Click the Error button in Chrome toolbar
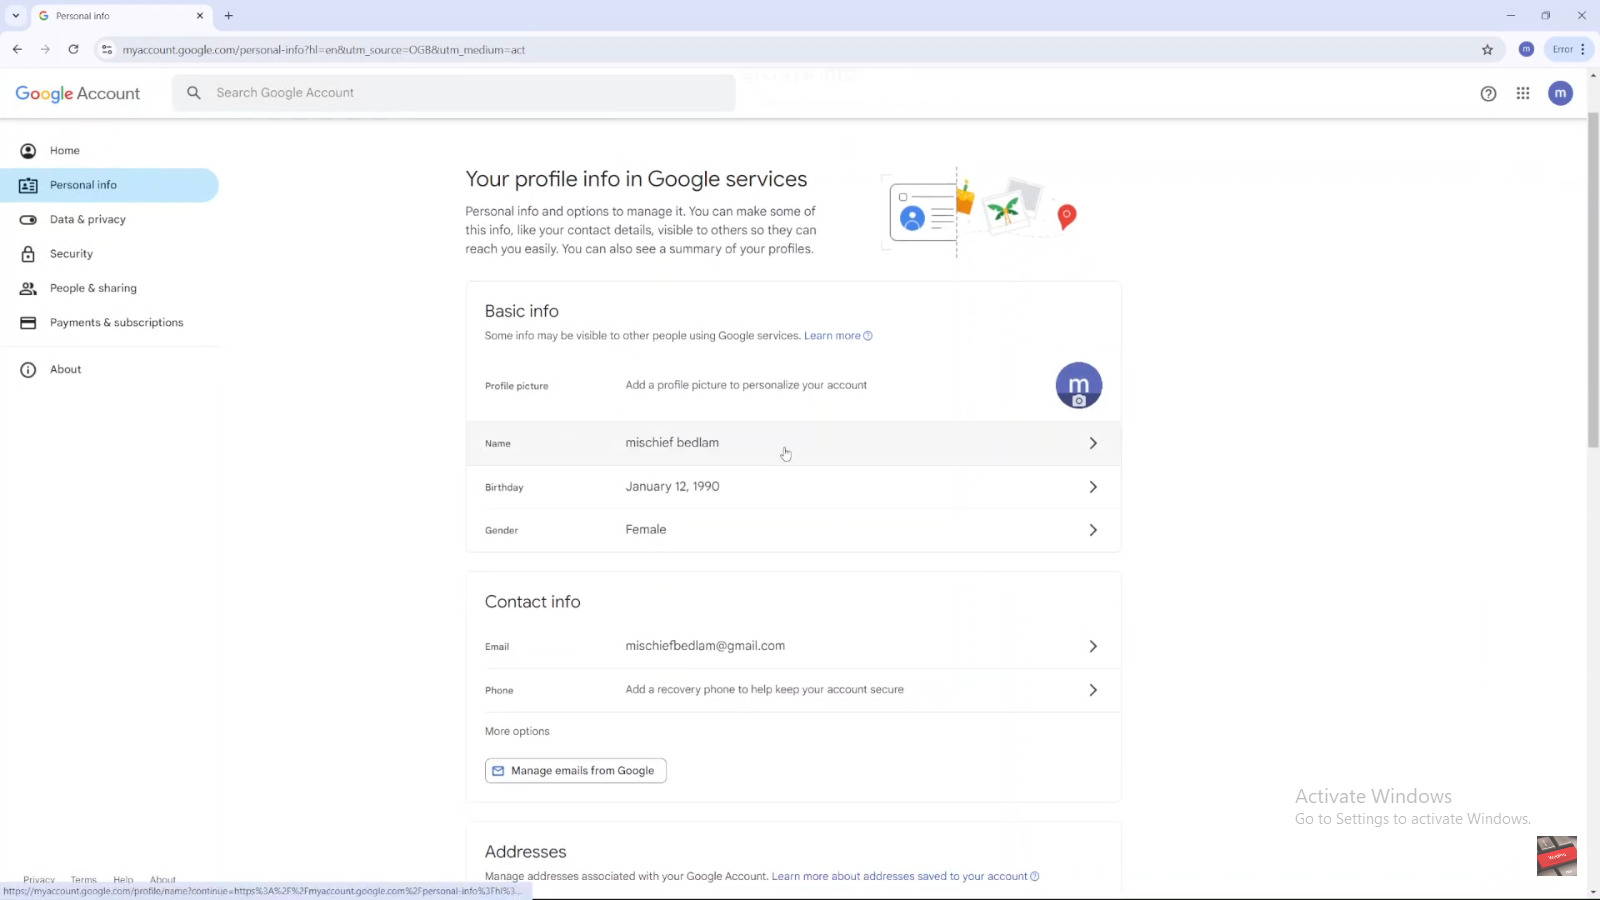Image resolution: width=1600 pixels, height=900 pixels. (x=1569, y=49)
